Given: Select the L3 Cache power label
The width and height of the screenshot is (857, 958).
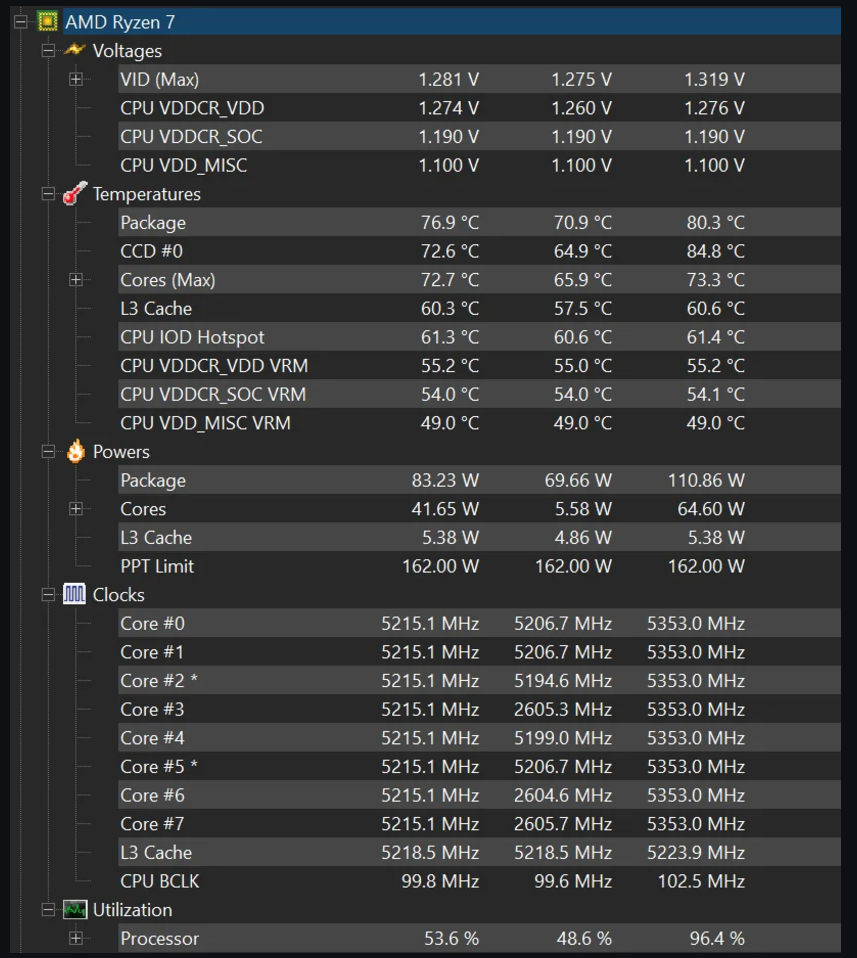Looking at the screenshot, I should (x=156, y=538).
